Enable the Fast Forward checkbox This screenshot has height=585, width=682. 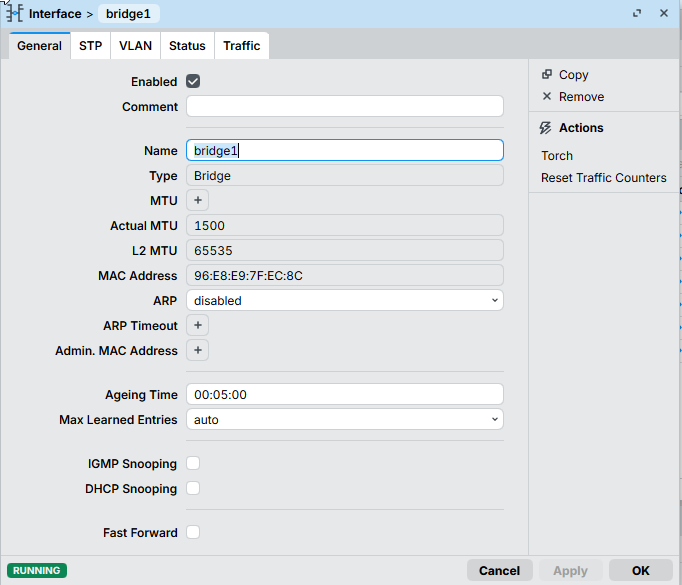193,532
